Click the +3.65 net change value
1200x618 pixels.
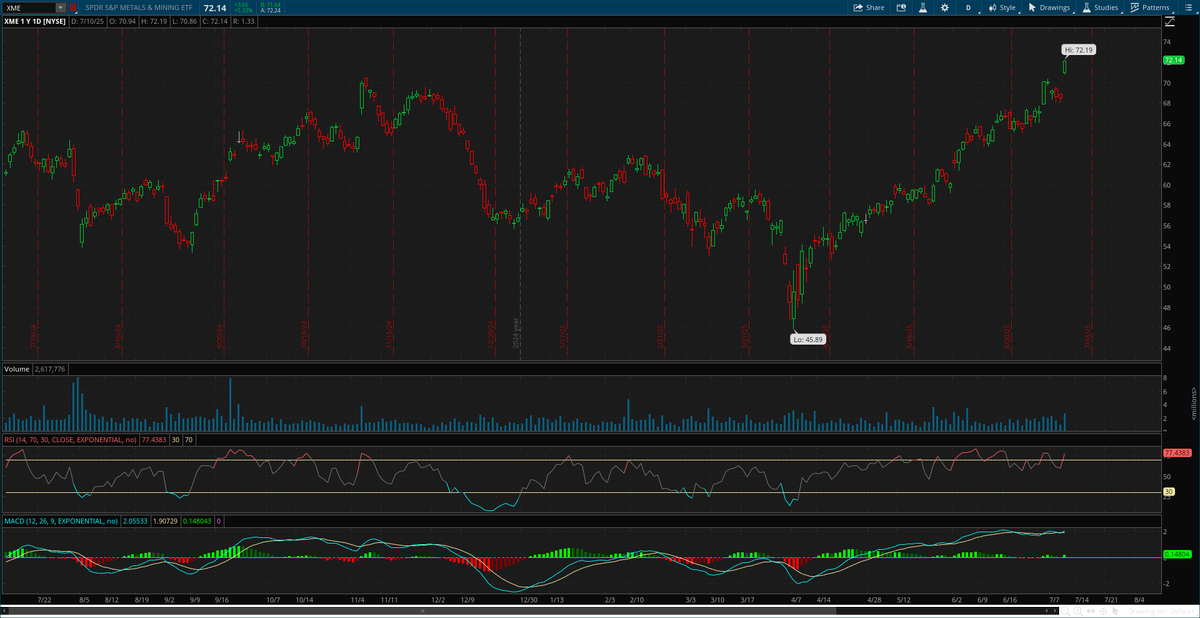tap(241, 4)
